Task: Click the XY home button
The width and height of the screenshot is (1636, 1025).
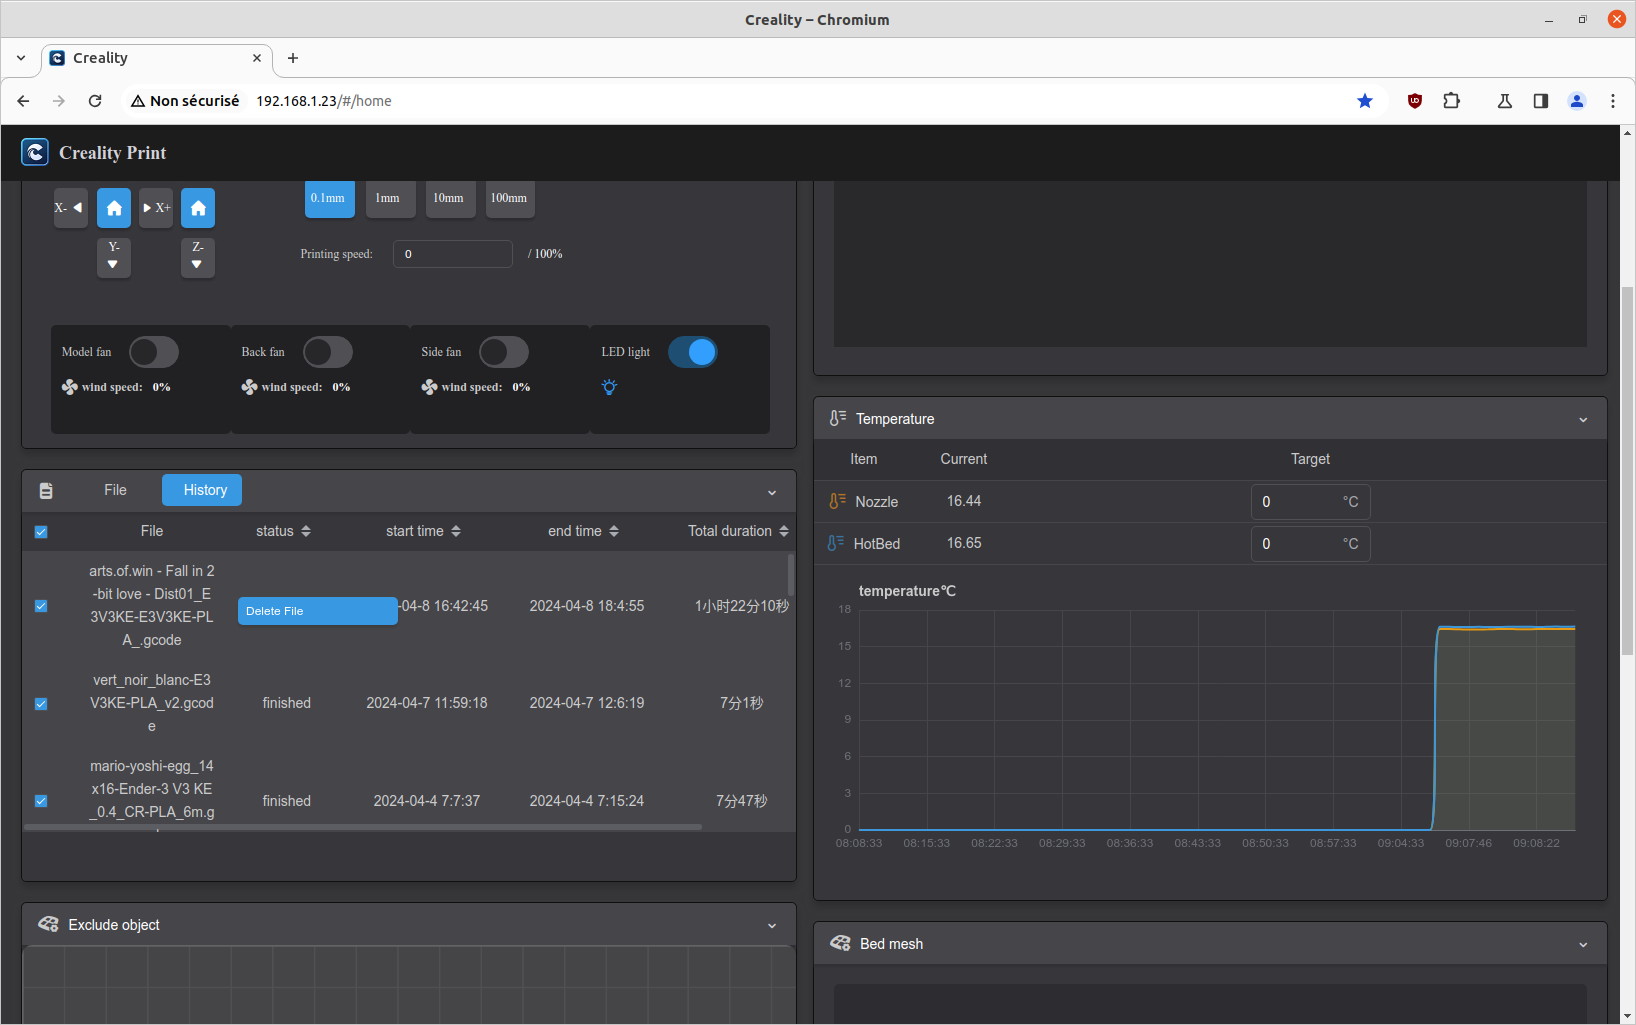Action: (114, 208)
